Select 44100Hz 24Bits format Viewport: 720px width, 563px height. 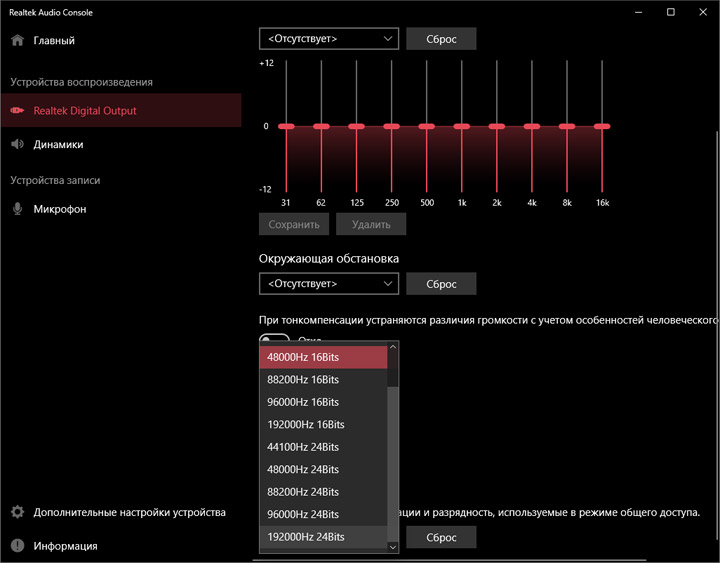coord(324,447)
